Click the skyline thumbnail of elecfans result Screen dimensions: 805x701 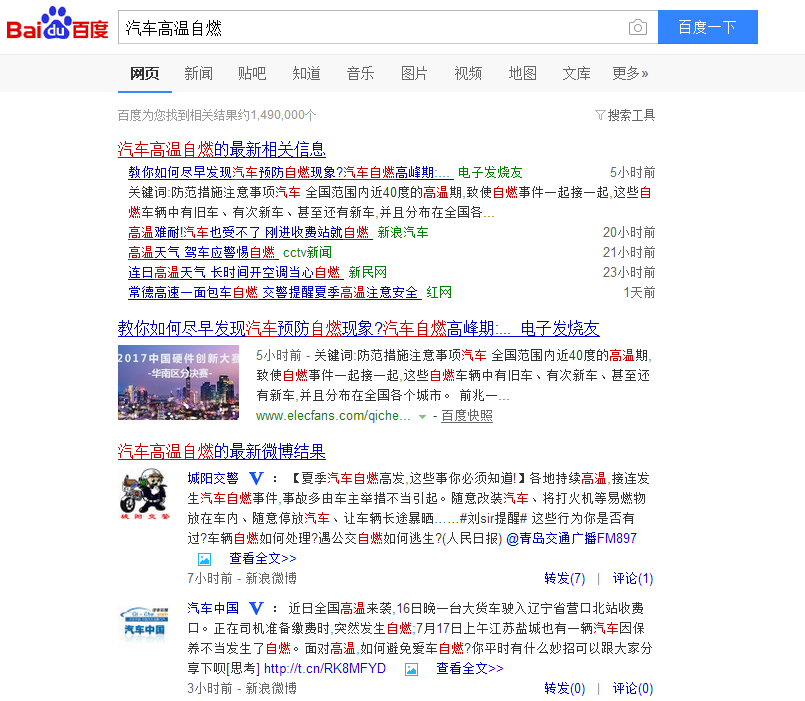(x=178, y=383)
